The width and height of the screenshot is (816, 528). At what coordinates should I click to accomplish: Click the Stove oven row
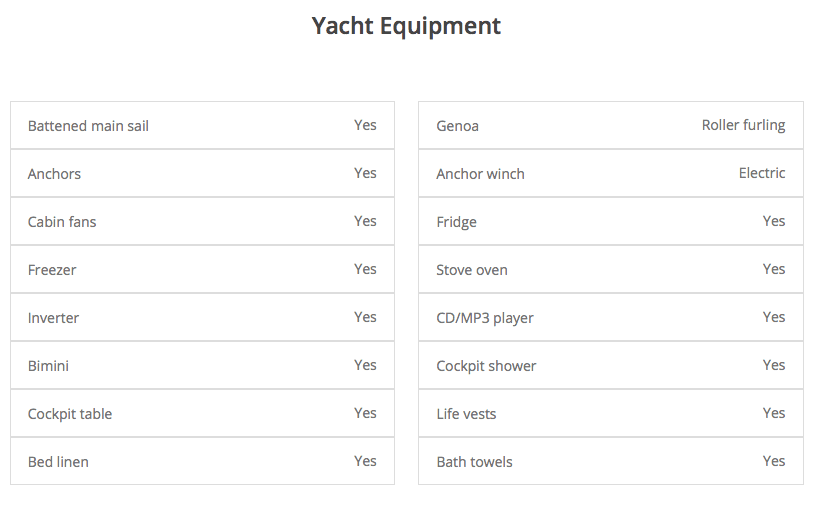(x=611, y=269)
